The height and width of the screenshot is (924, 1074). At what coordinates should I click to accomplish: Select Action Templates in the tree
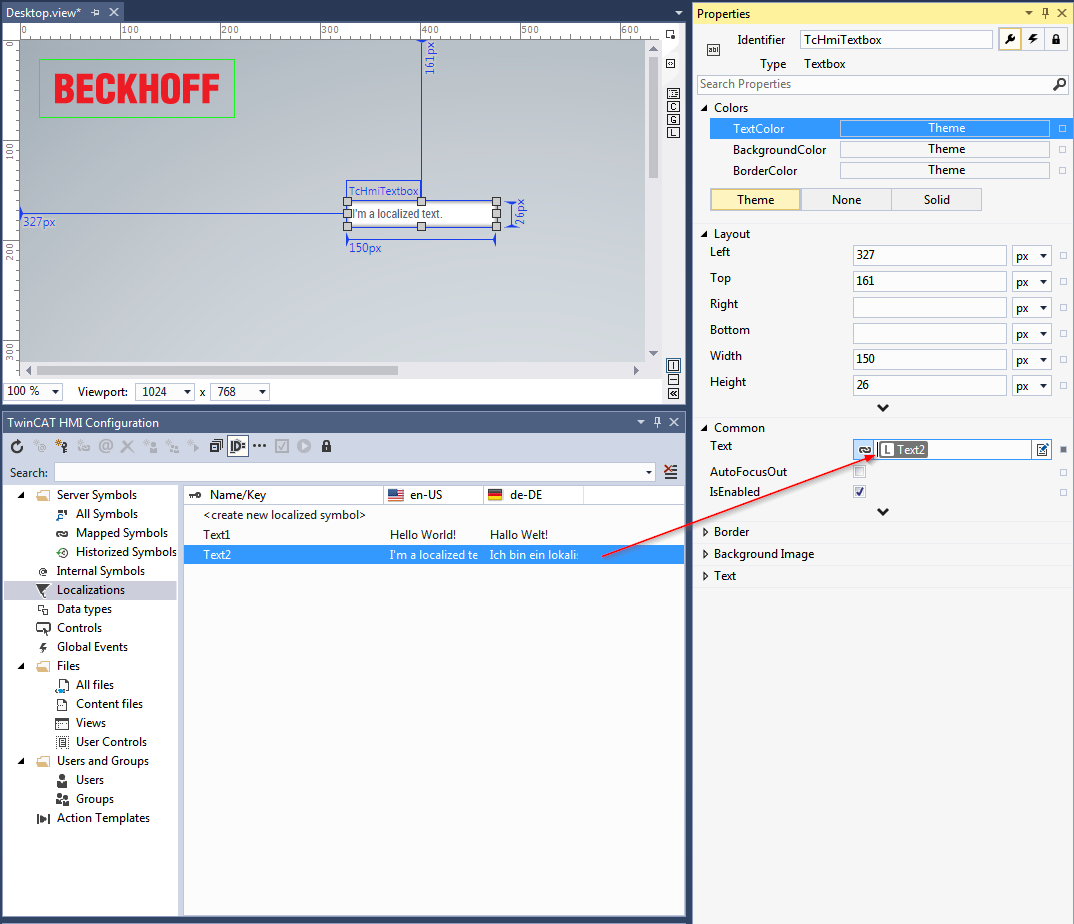(103, 818)
